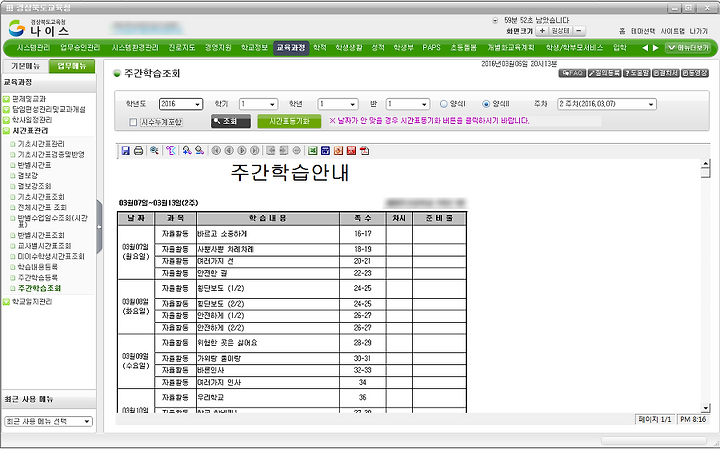Screen dimensions: 720x449
Task: Click the red export icon in report toolbar
Action: point(351,151)
